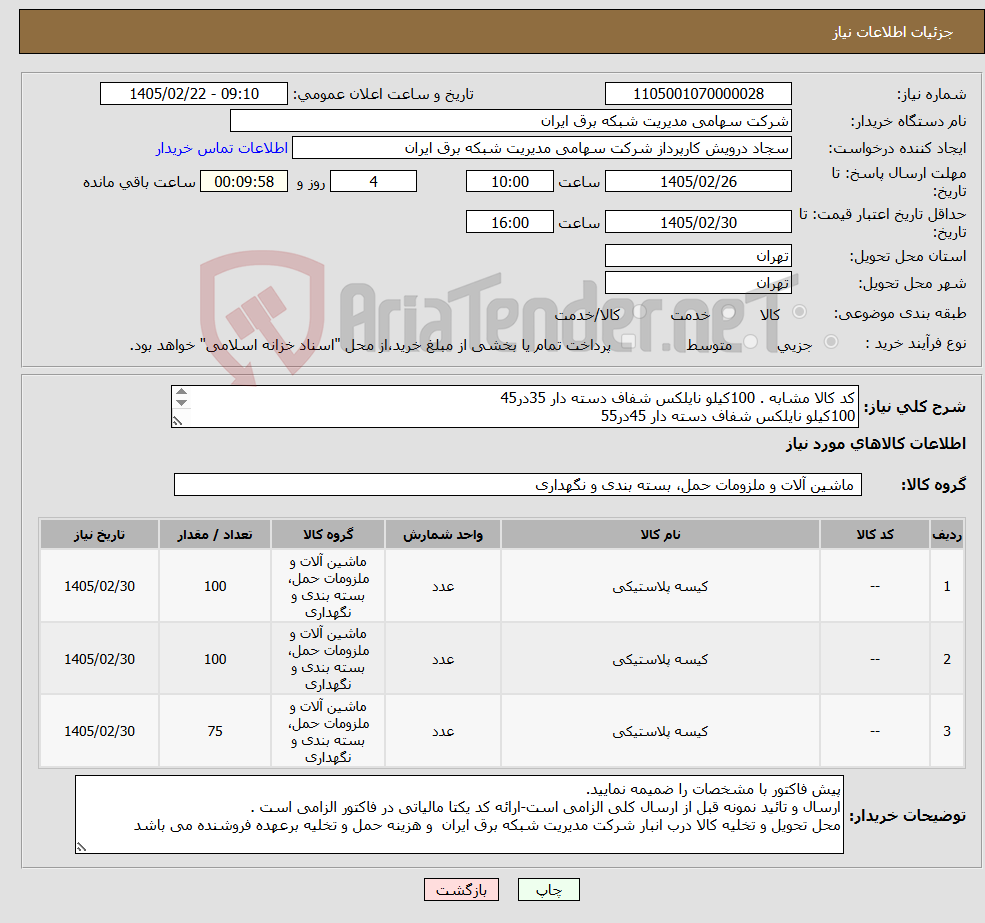Click unit عدد in row 3
985x923 pixels.
click(443, 731)
